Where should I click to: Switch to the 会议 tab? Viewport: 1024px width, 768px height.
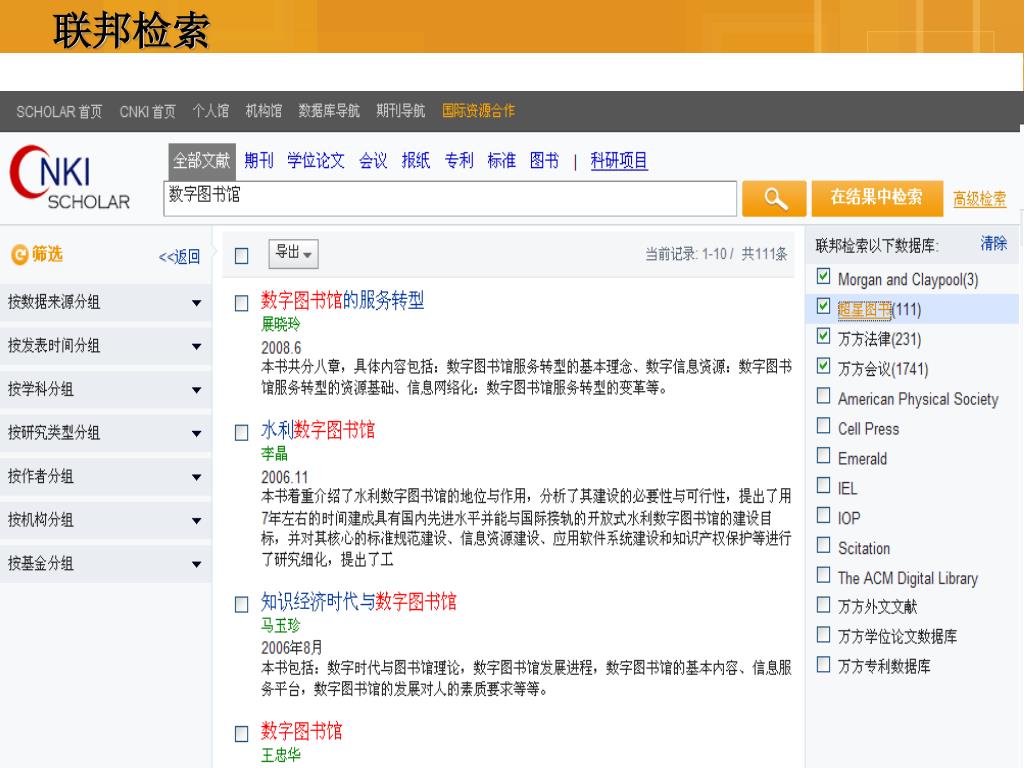373,161
